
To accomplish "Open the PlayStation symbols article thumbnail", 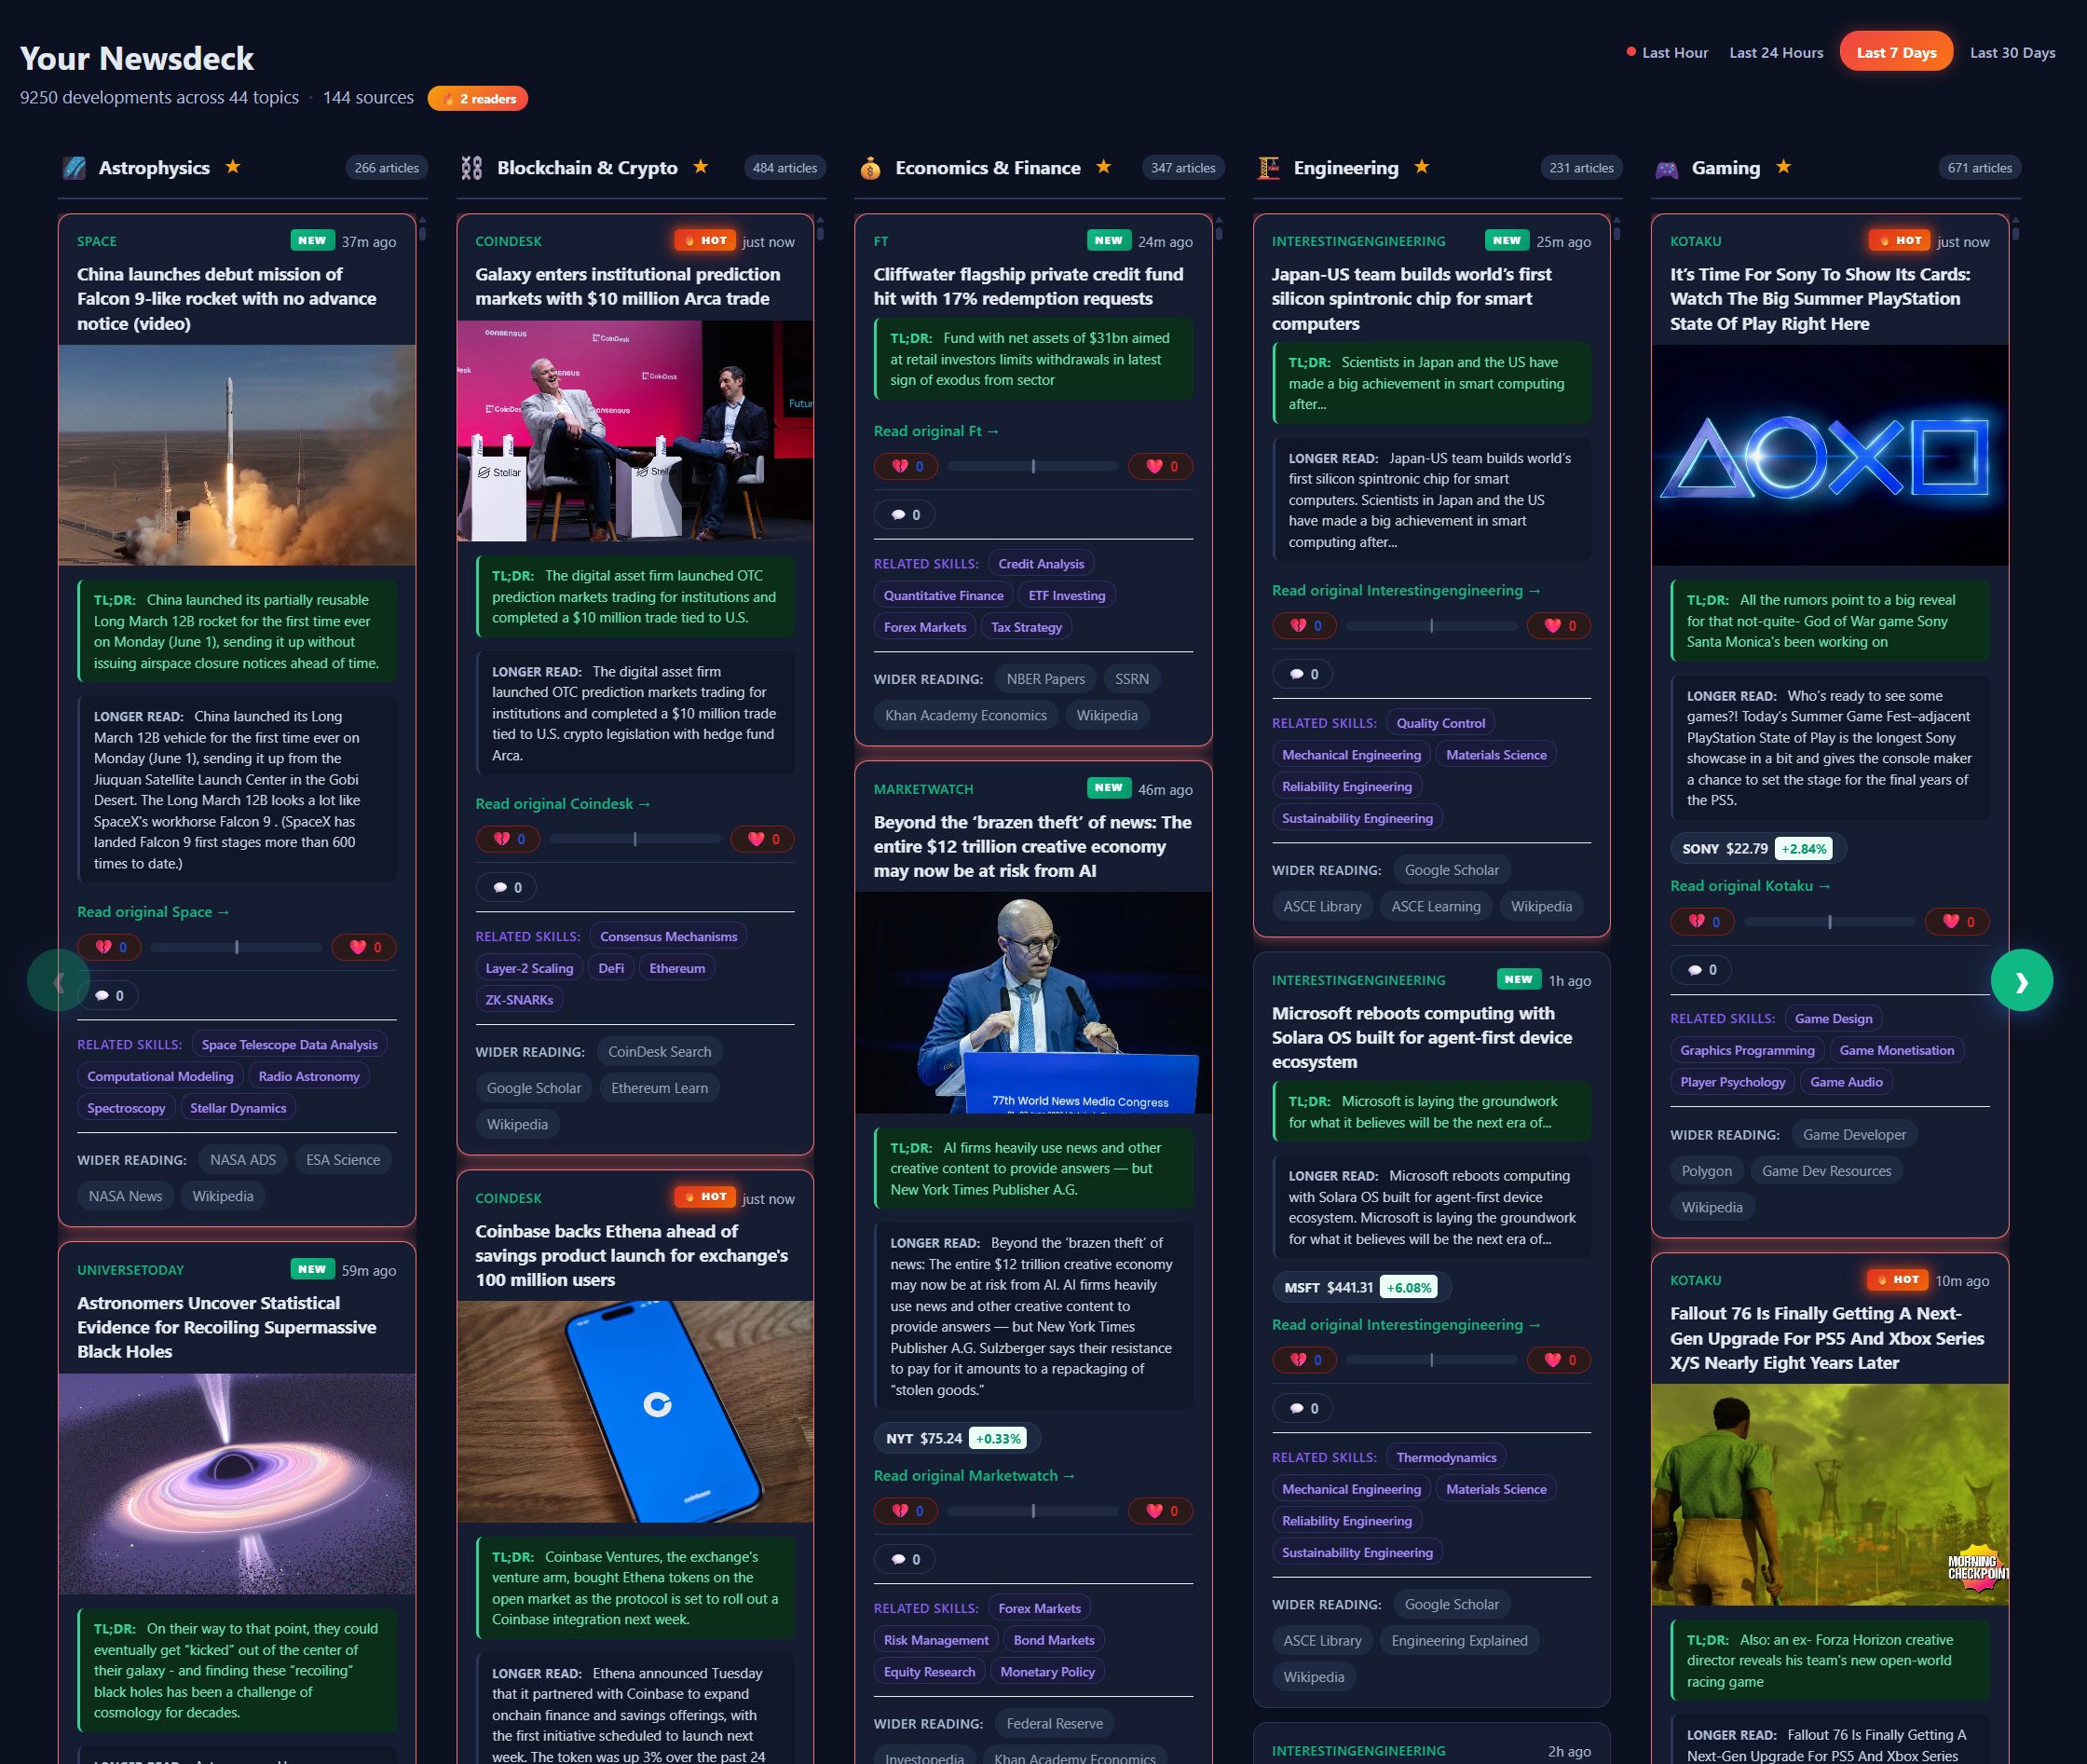I will click(1829, 455).
